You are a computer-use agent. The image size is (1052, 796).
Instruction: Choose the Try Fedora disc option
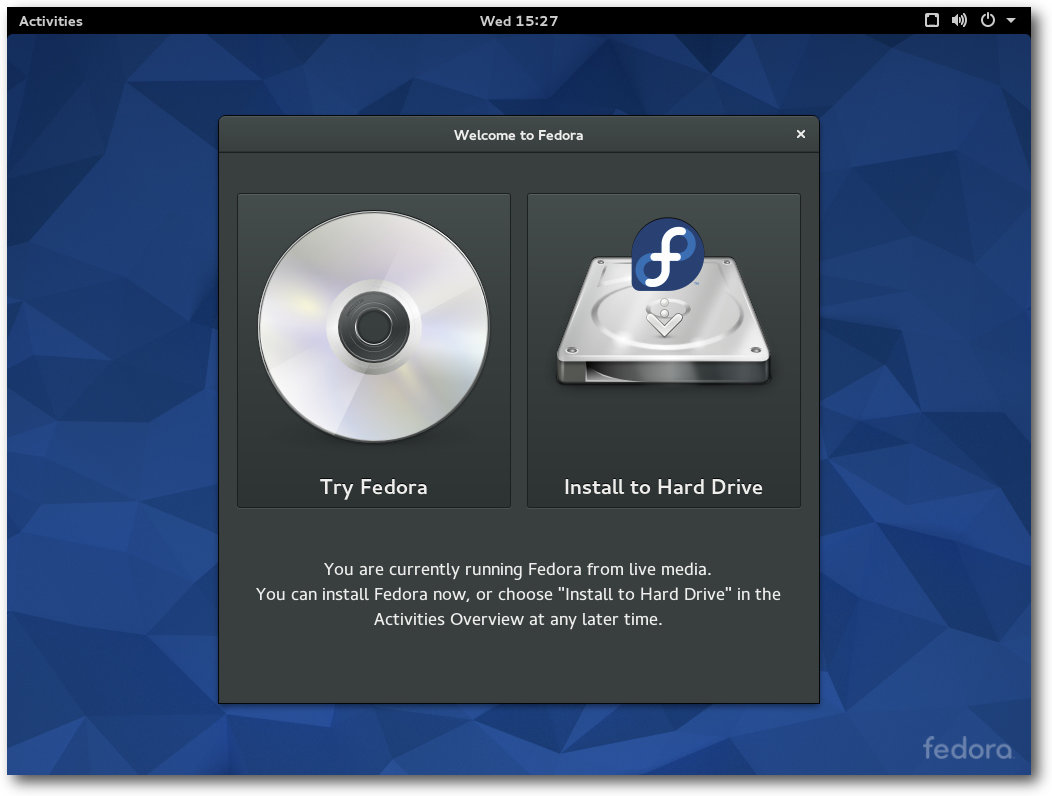point(374,350)
